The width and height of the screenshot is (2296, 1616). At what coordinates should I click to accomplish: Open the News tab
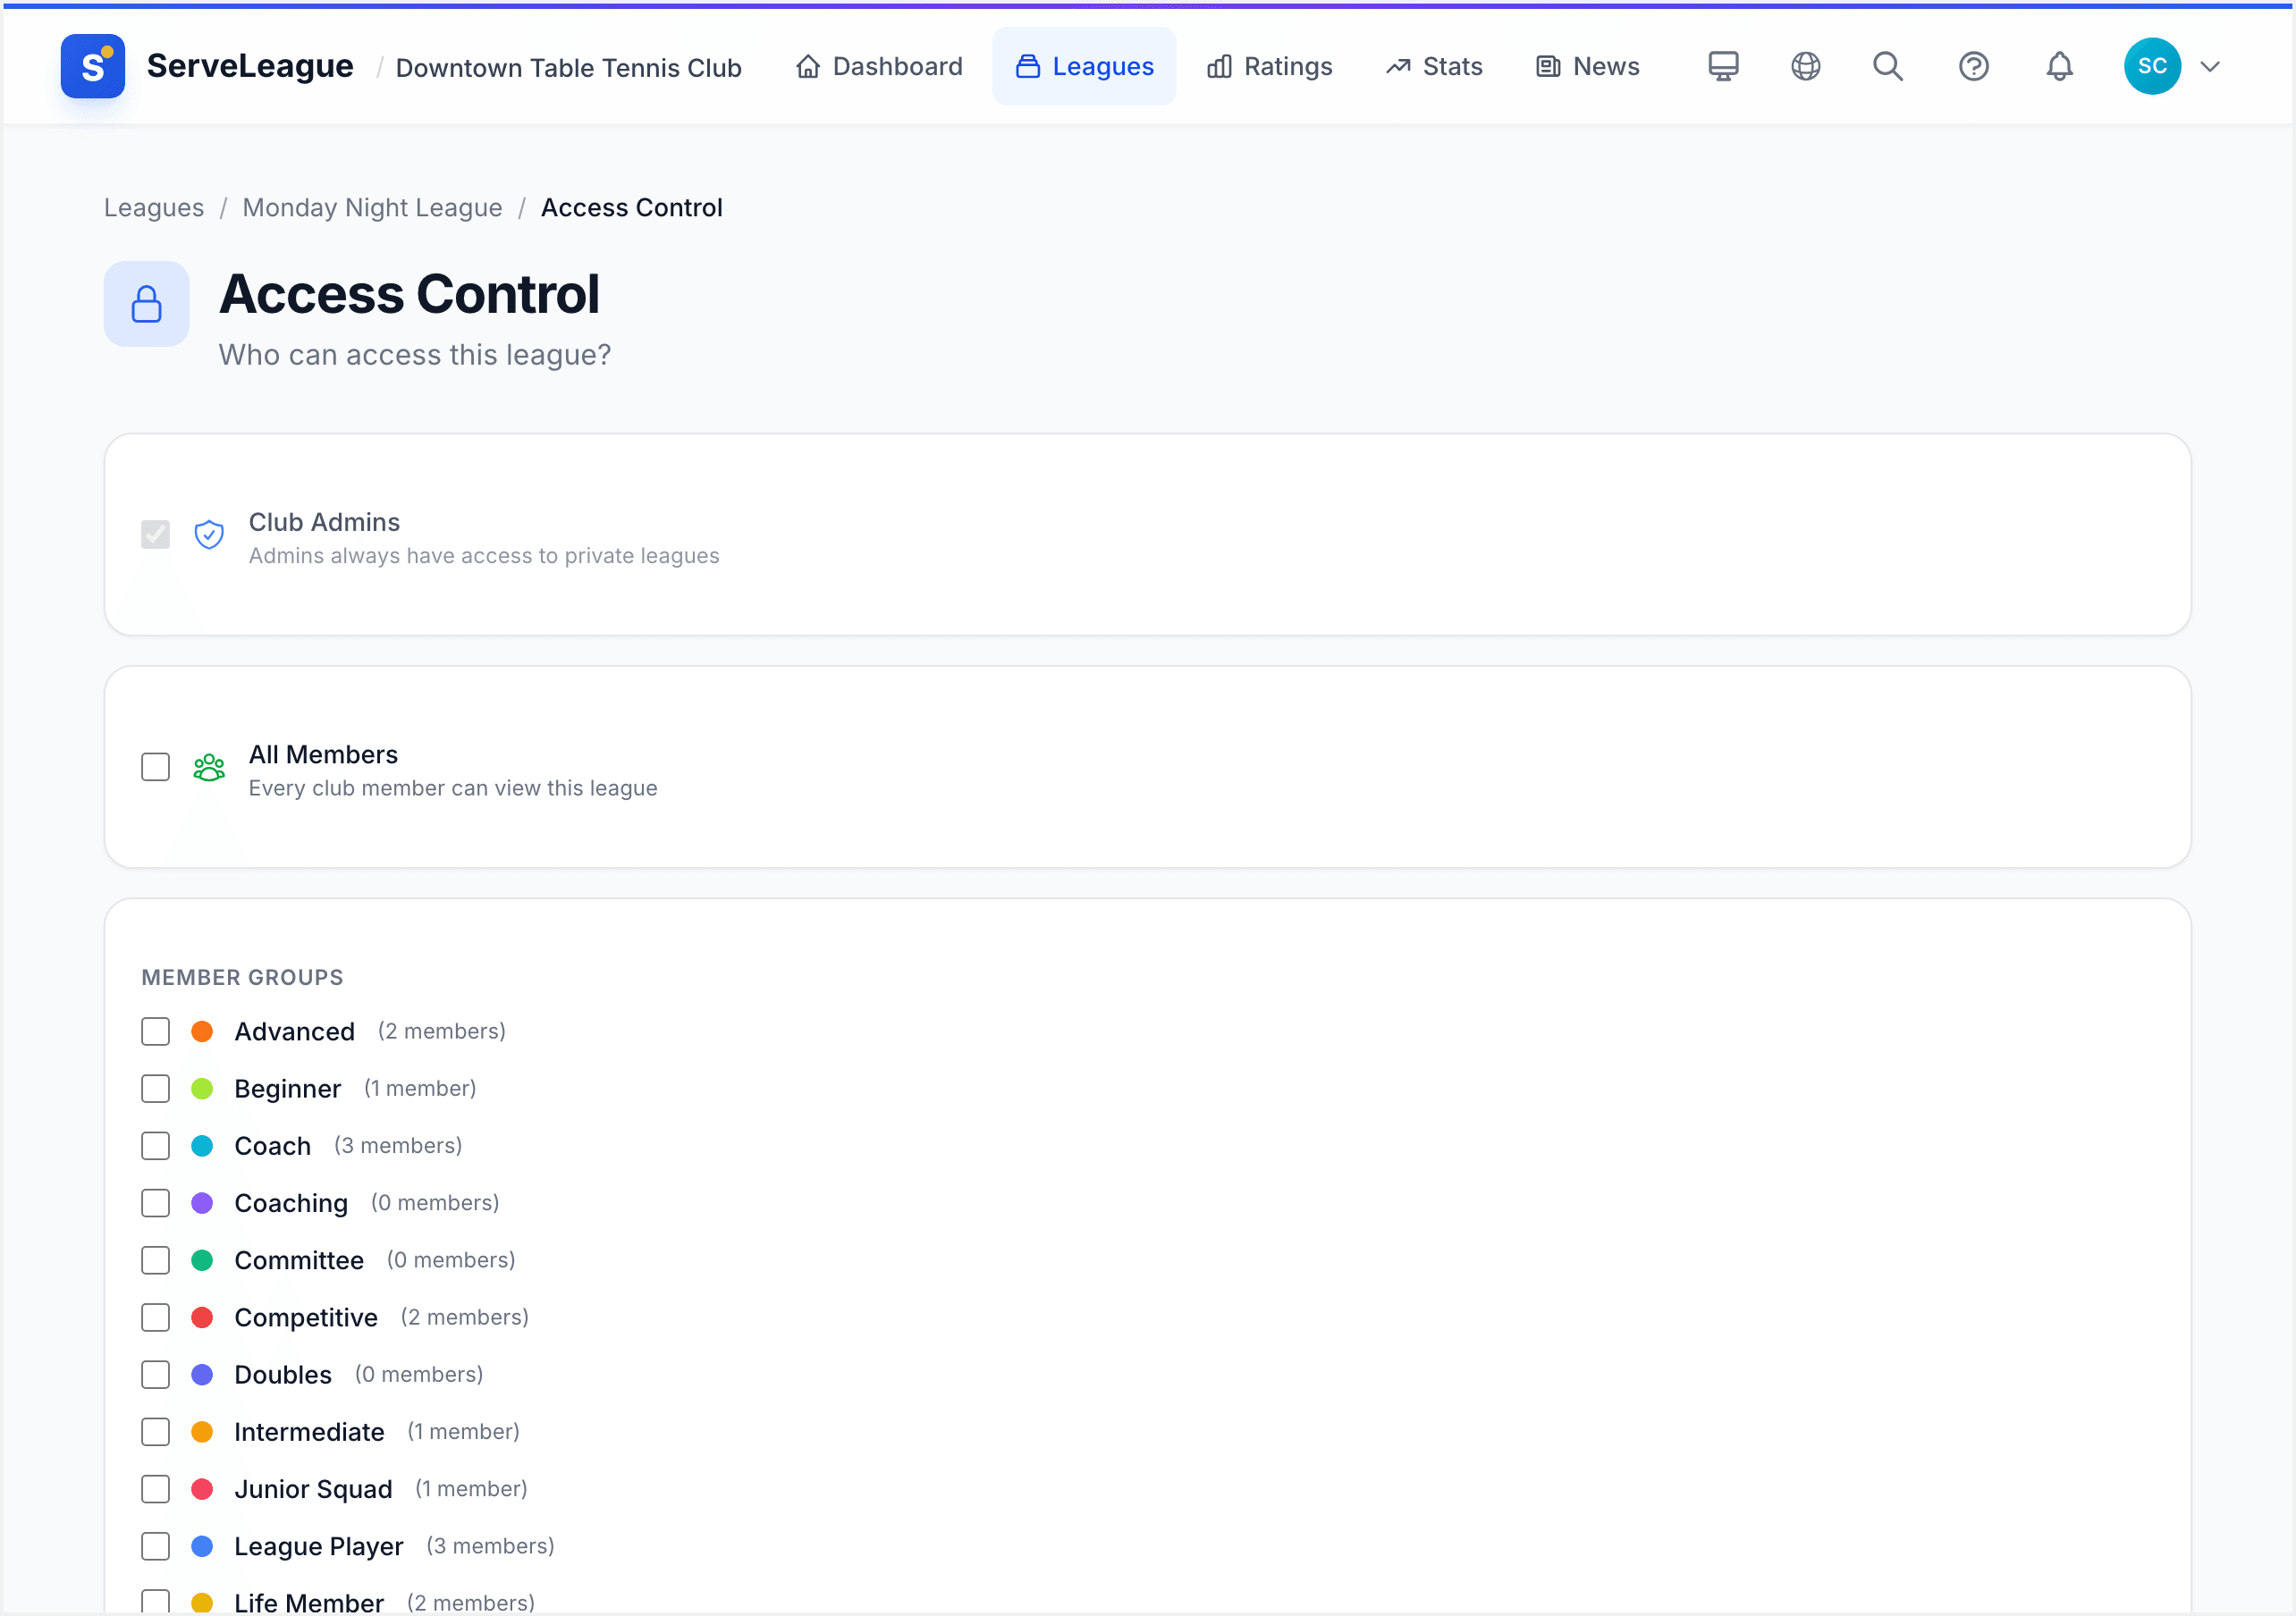(1587, 66)
